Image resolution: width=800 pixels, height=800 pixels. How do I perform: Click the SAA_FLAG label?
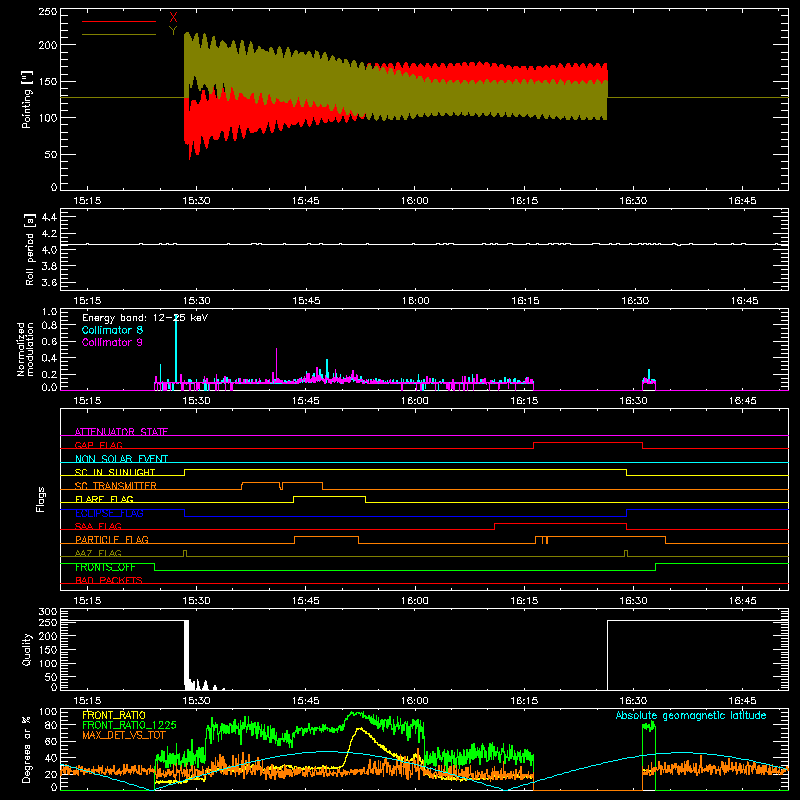(98, 526)
